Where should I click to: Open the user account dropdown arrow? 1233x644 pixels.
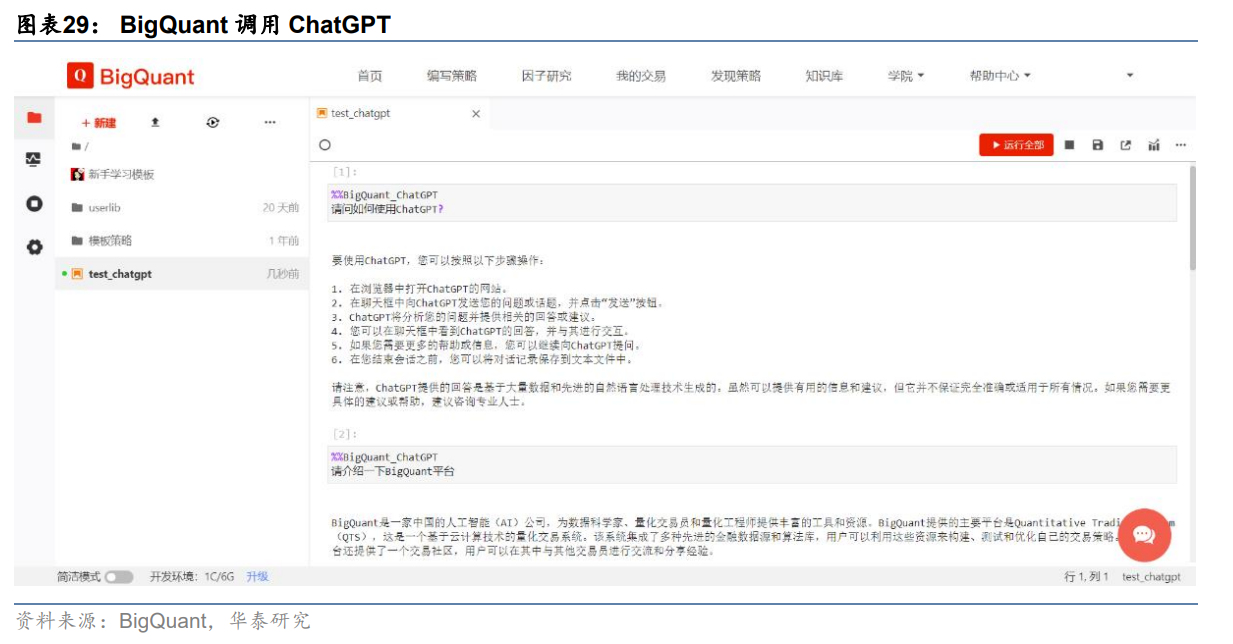(x=1130, y=76)
